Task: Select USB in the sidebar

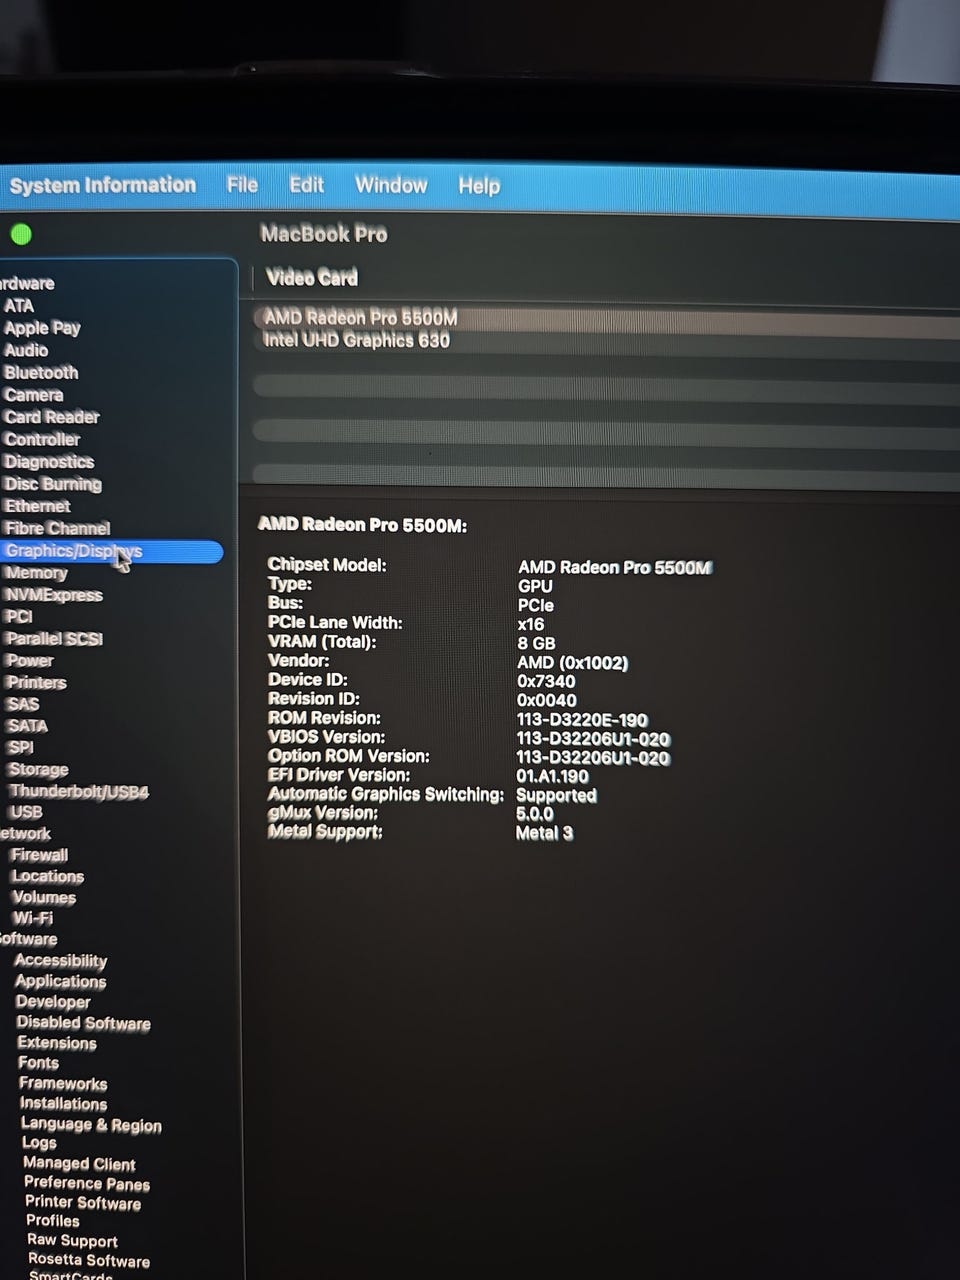Action: pos(26,812)
